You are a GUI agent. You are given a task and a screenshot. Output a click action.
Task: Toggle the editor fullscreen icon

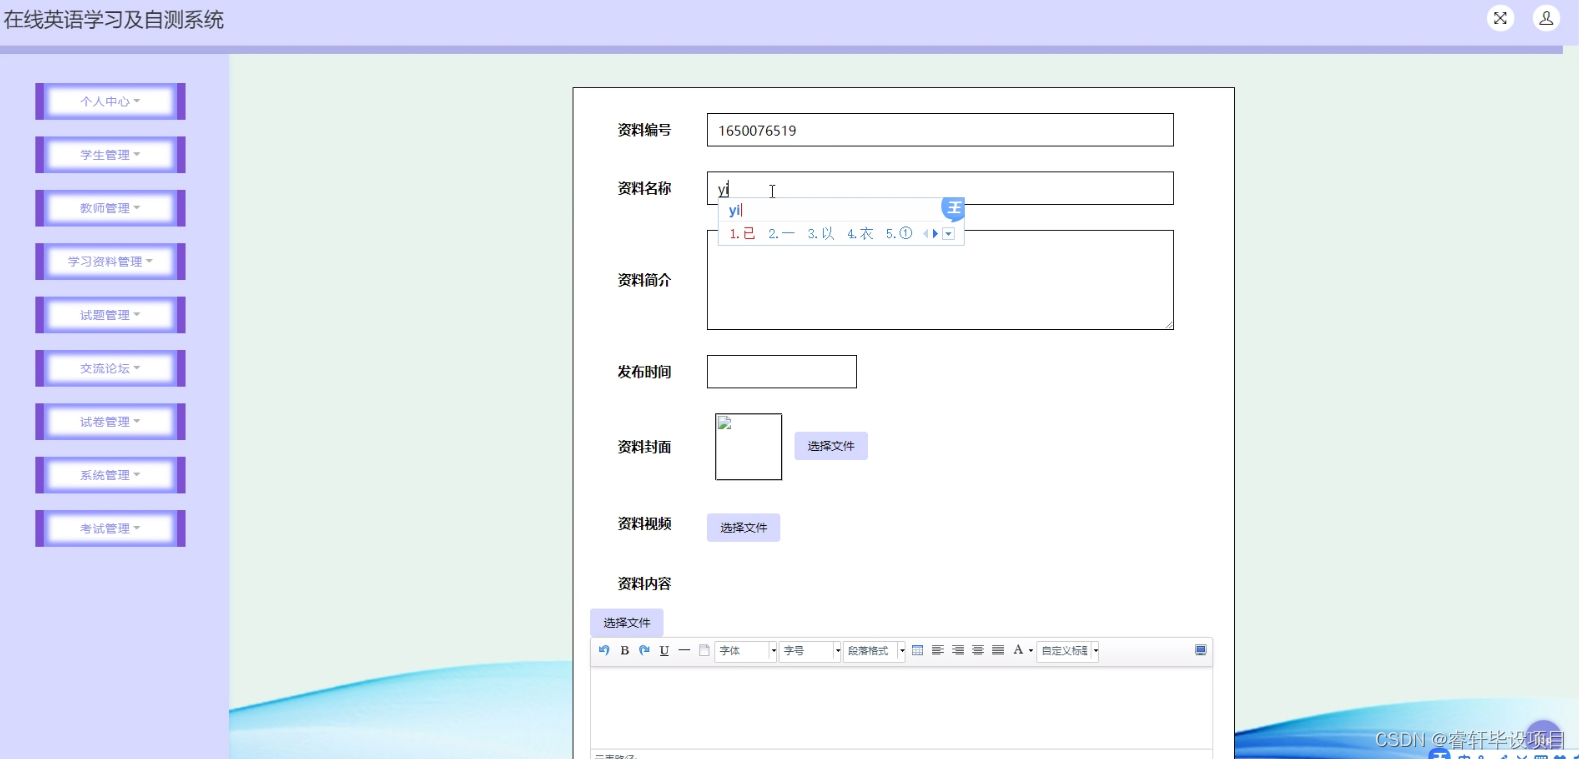[x=1201, y=650]
